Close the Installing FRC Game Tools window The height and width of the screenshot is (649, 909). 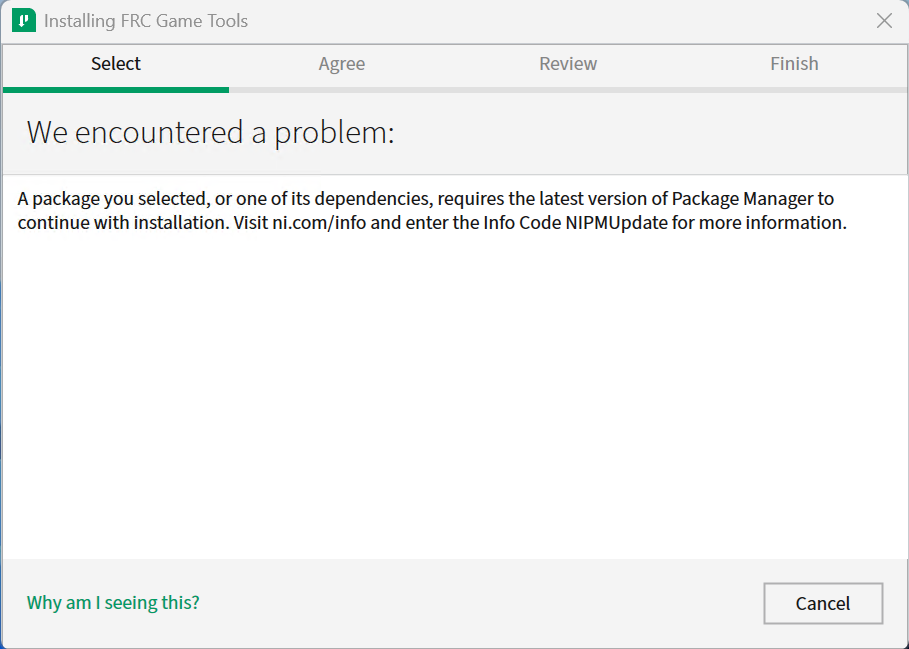tap(884, 21)
